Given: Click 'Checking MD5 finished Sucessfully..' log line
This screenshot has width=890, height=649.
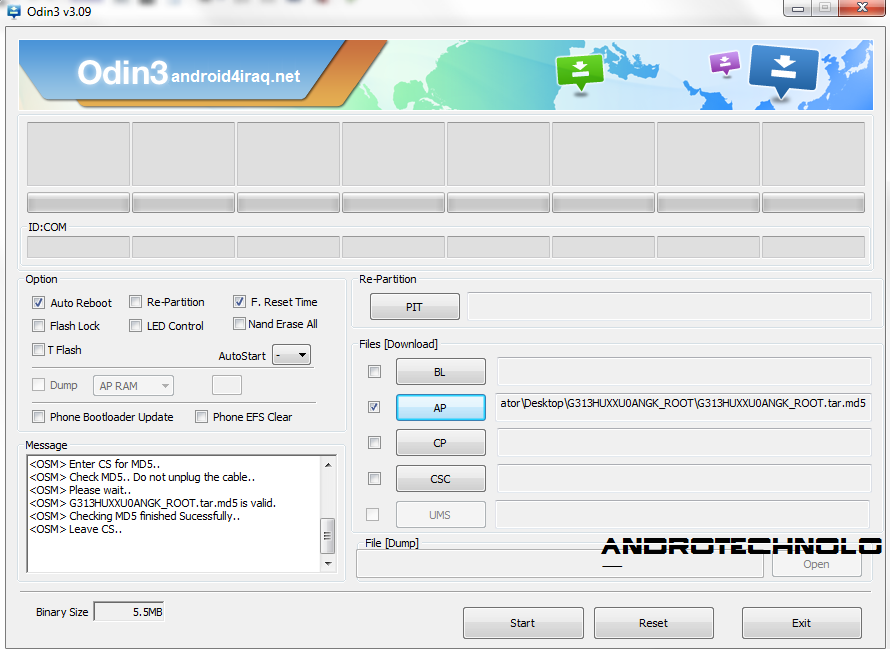Looking at the screenshot, I should pyautogui.click(x=154, y=516).
